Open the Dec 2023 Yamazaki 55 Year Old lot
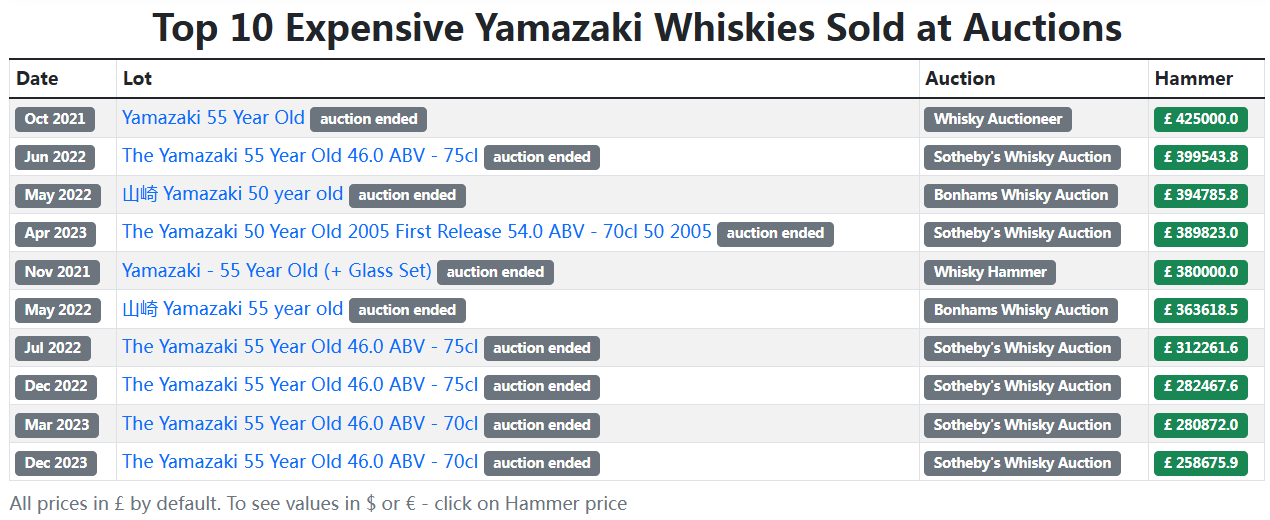Viewport: 1270px width, 520px height. (299, 462)
